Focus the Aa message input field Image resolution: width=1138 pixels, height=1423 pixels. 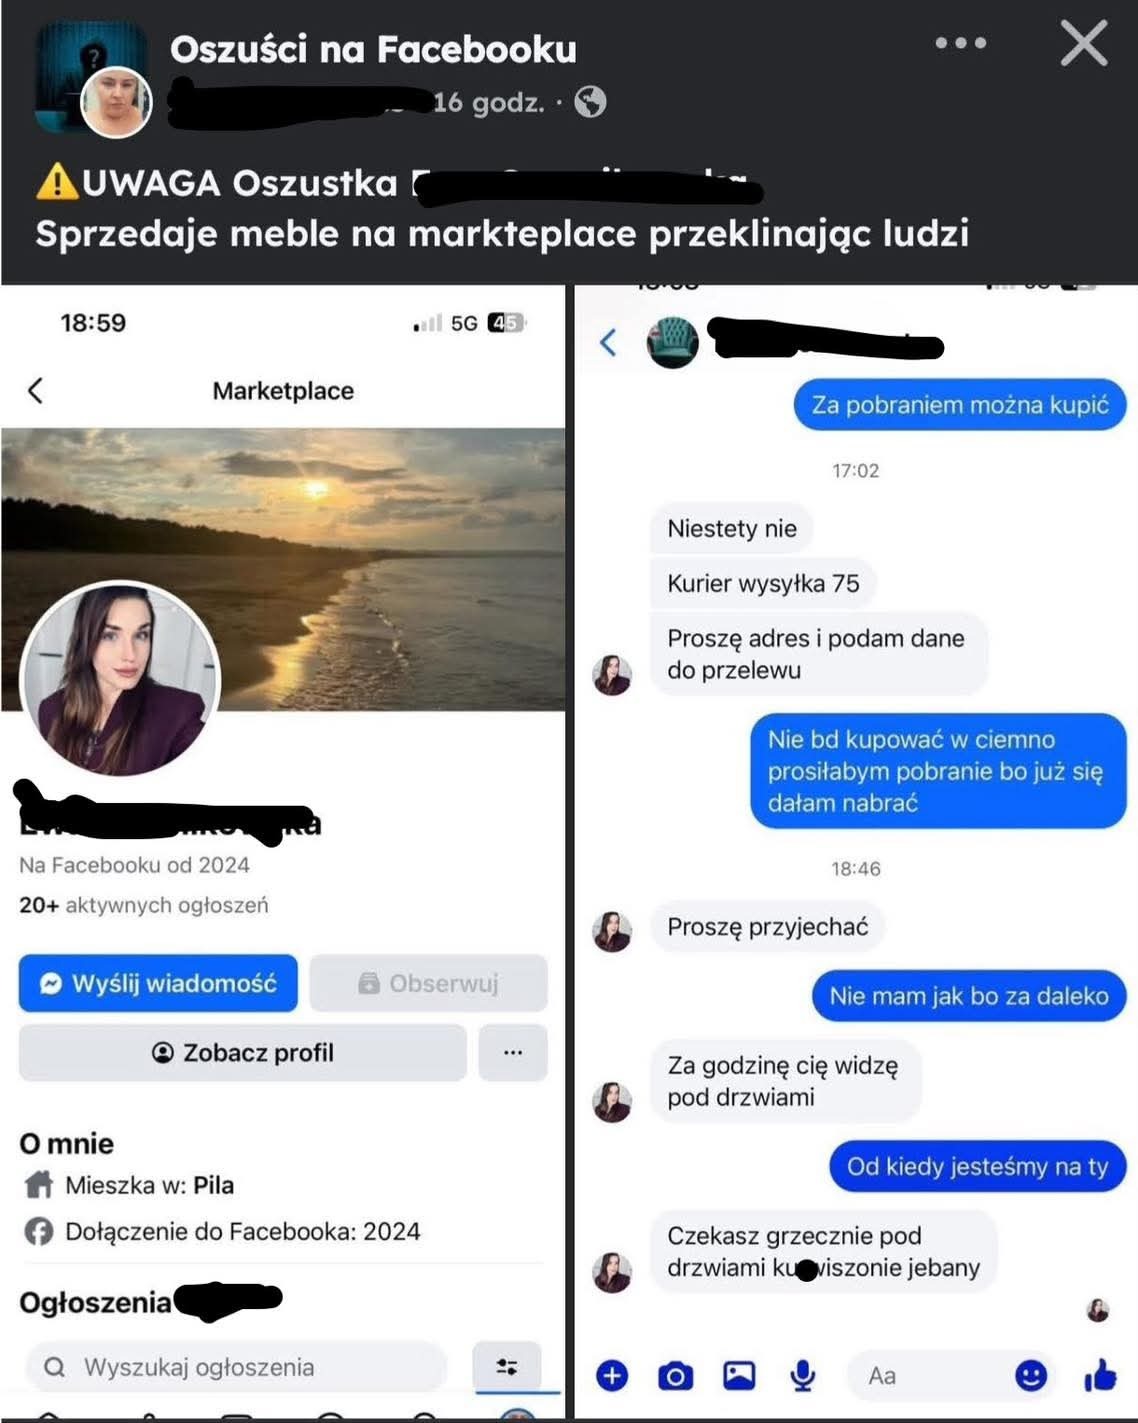930,1376
